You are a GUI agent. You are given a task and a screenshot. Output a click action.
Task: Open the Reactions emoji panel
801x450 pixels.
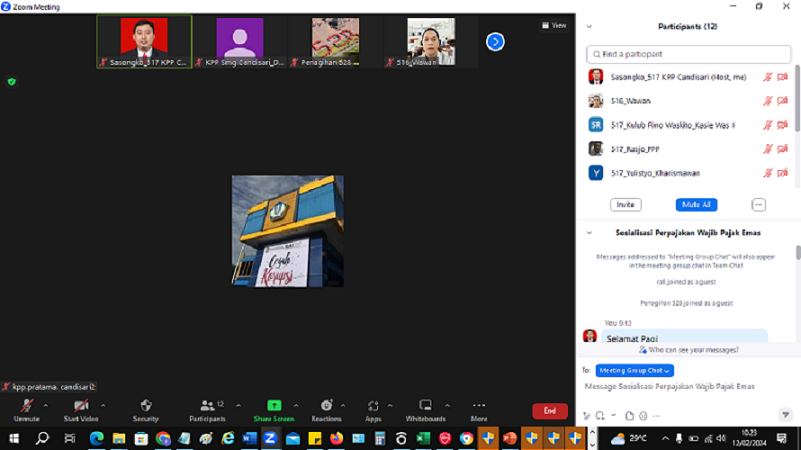326,406
